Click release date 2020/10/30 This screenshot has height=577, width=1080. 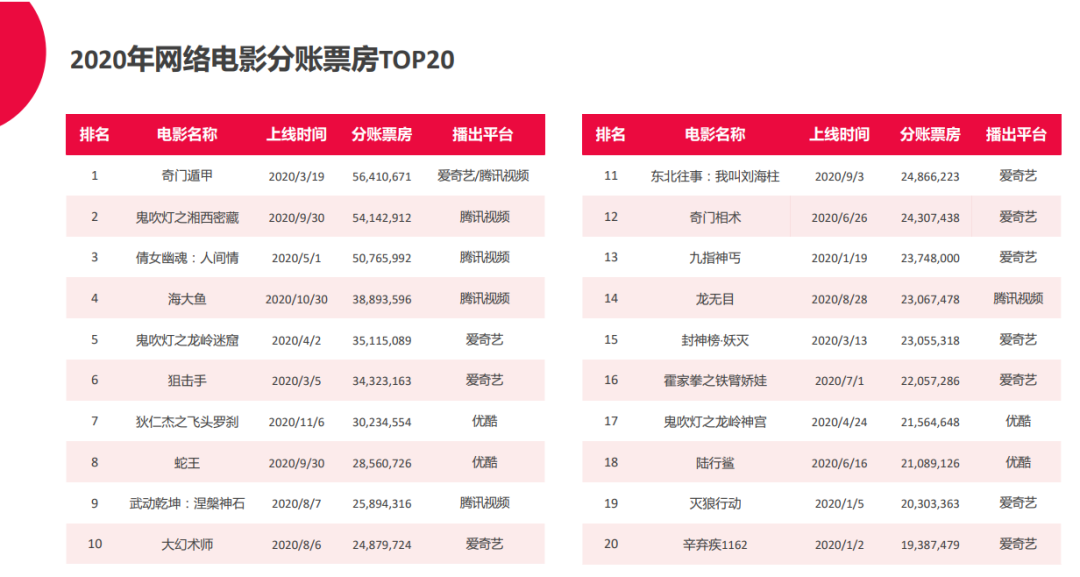click(296, 300)
